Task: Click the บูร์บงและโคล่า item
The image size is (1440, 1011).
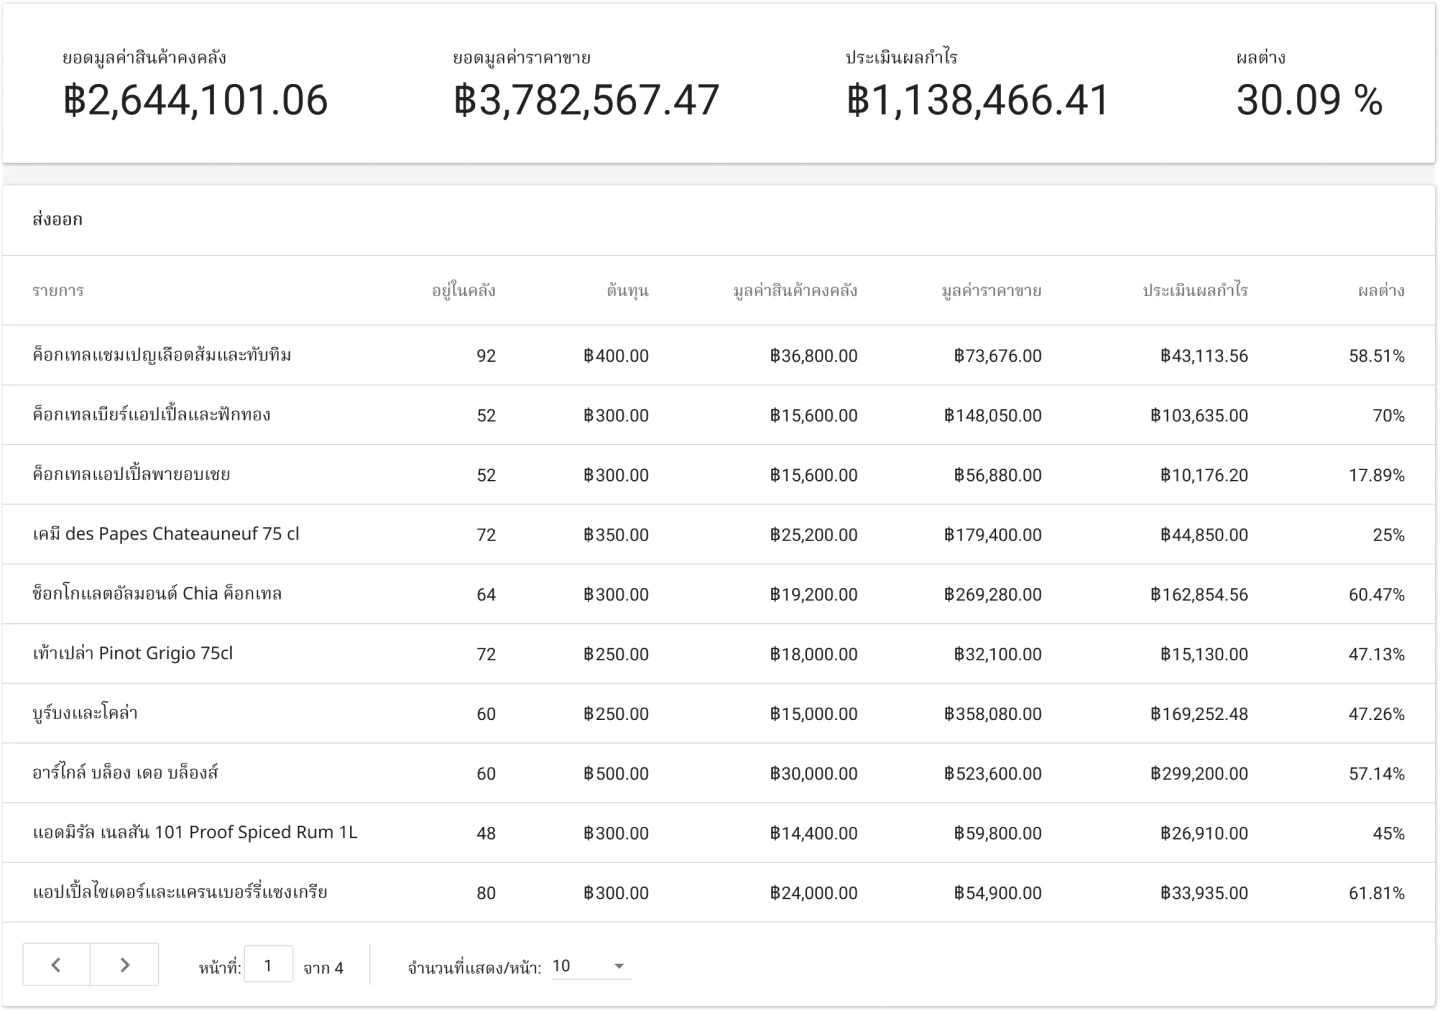Action: coord(85,713)
